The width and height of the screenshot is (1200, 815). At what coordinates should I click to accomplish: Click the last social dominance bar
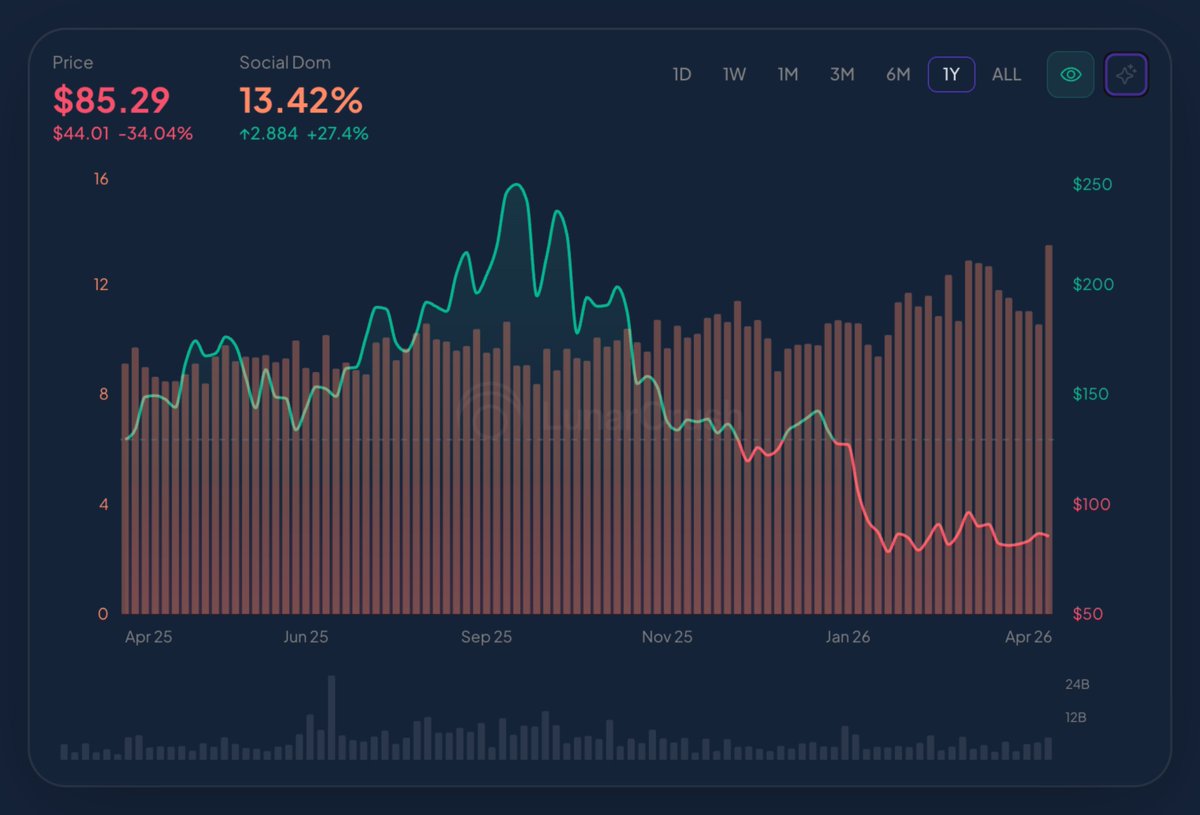coord(1048,430)
